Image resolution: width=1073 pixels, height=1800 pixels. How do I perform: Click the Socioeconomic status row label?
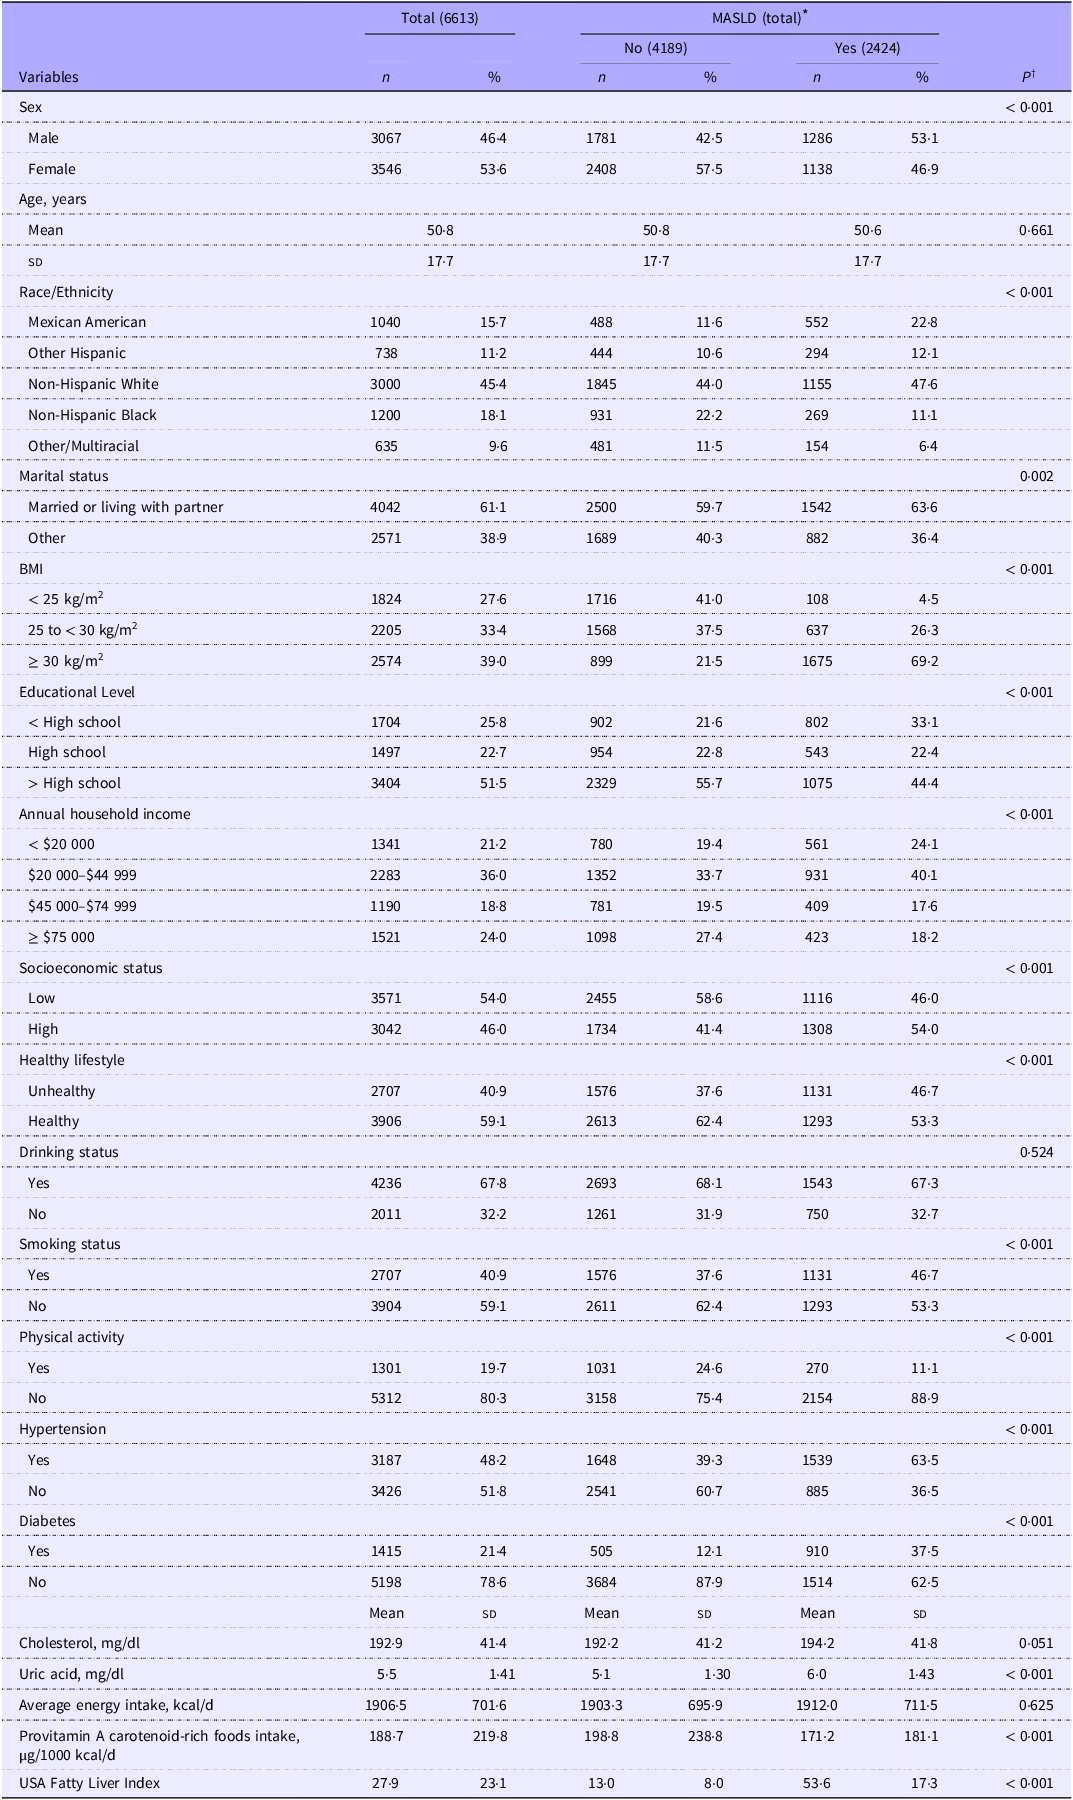tap(90, 968)
